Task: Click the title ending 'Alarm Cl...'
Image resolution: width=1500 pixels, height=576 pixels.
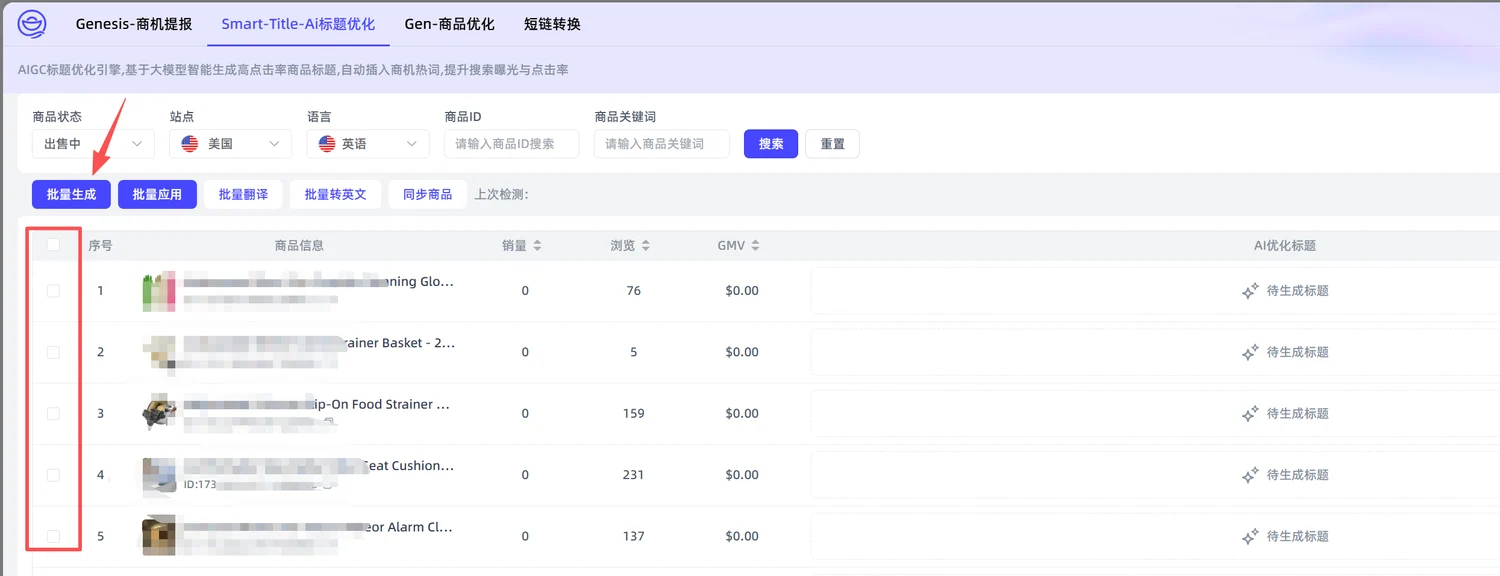Action: coord(318,527)
